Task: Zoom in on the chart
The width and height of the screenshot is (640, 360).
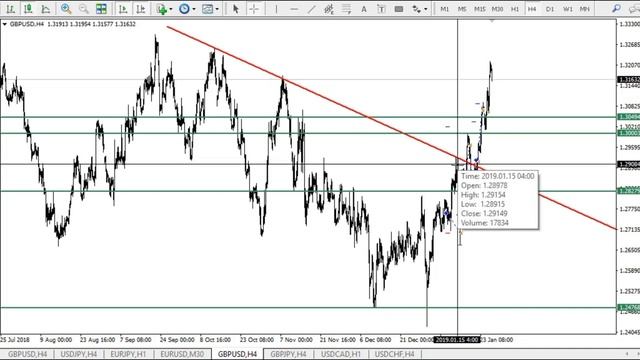Action: click(66, 9)
